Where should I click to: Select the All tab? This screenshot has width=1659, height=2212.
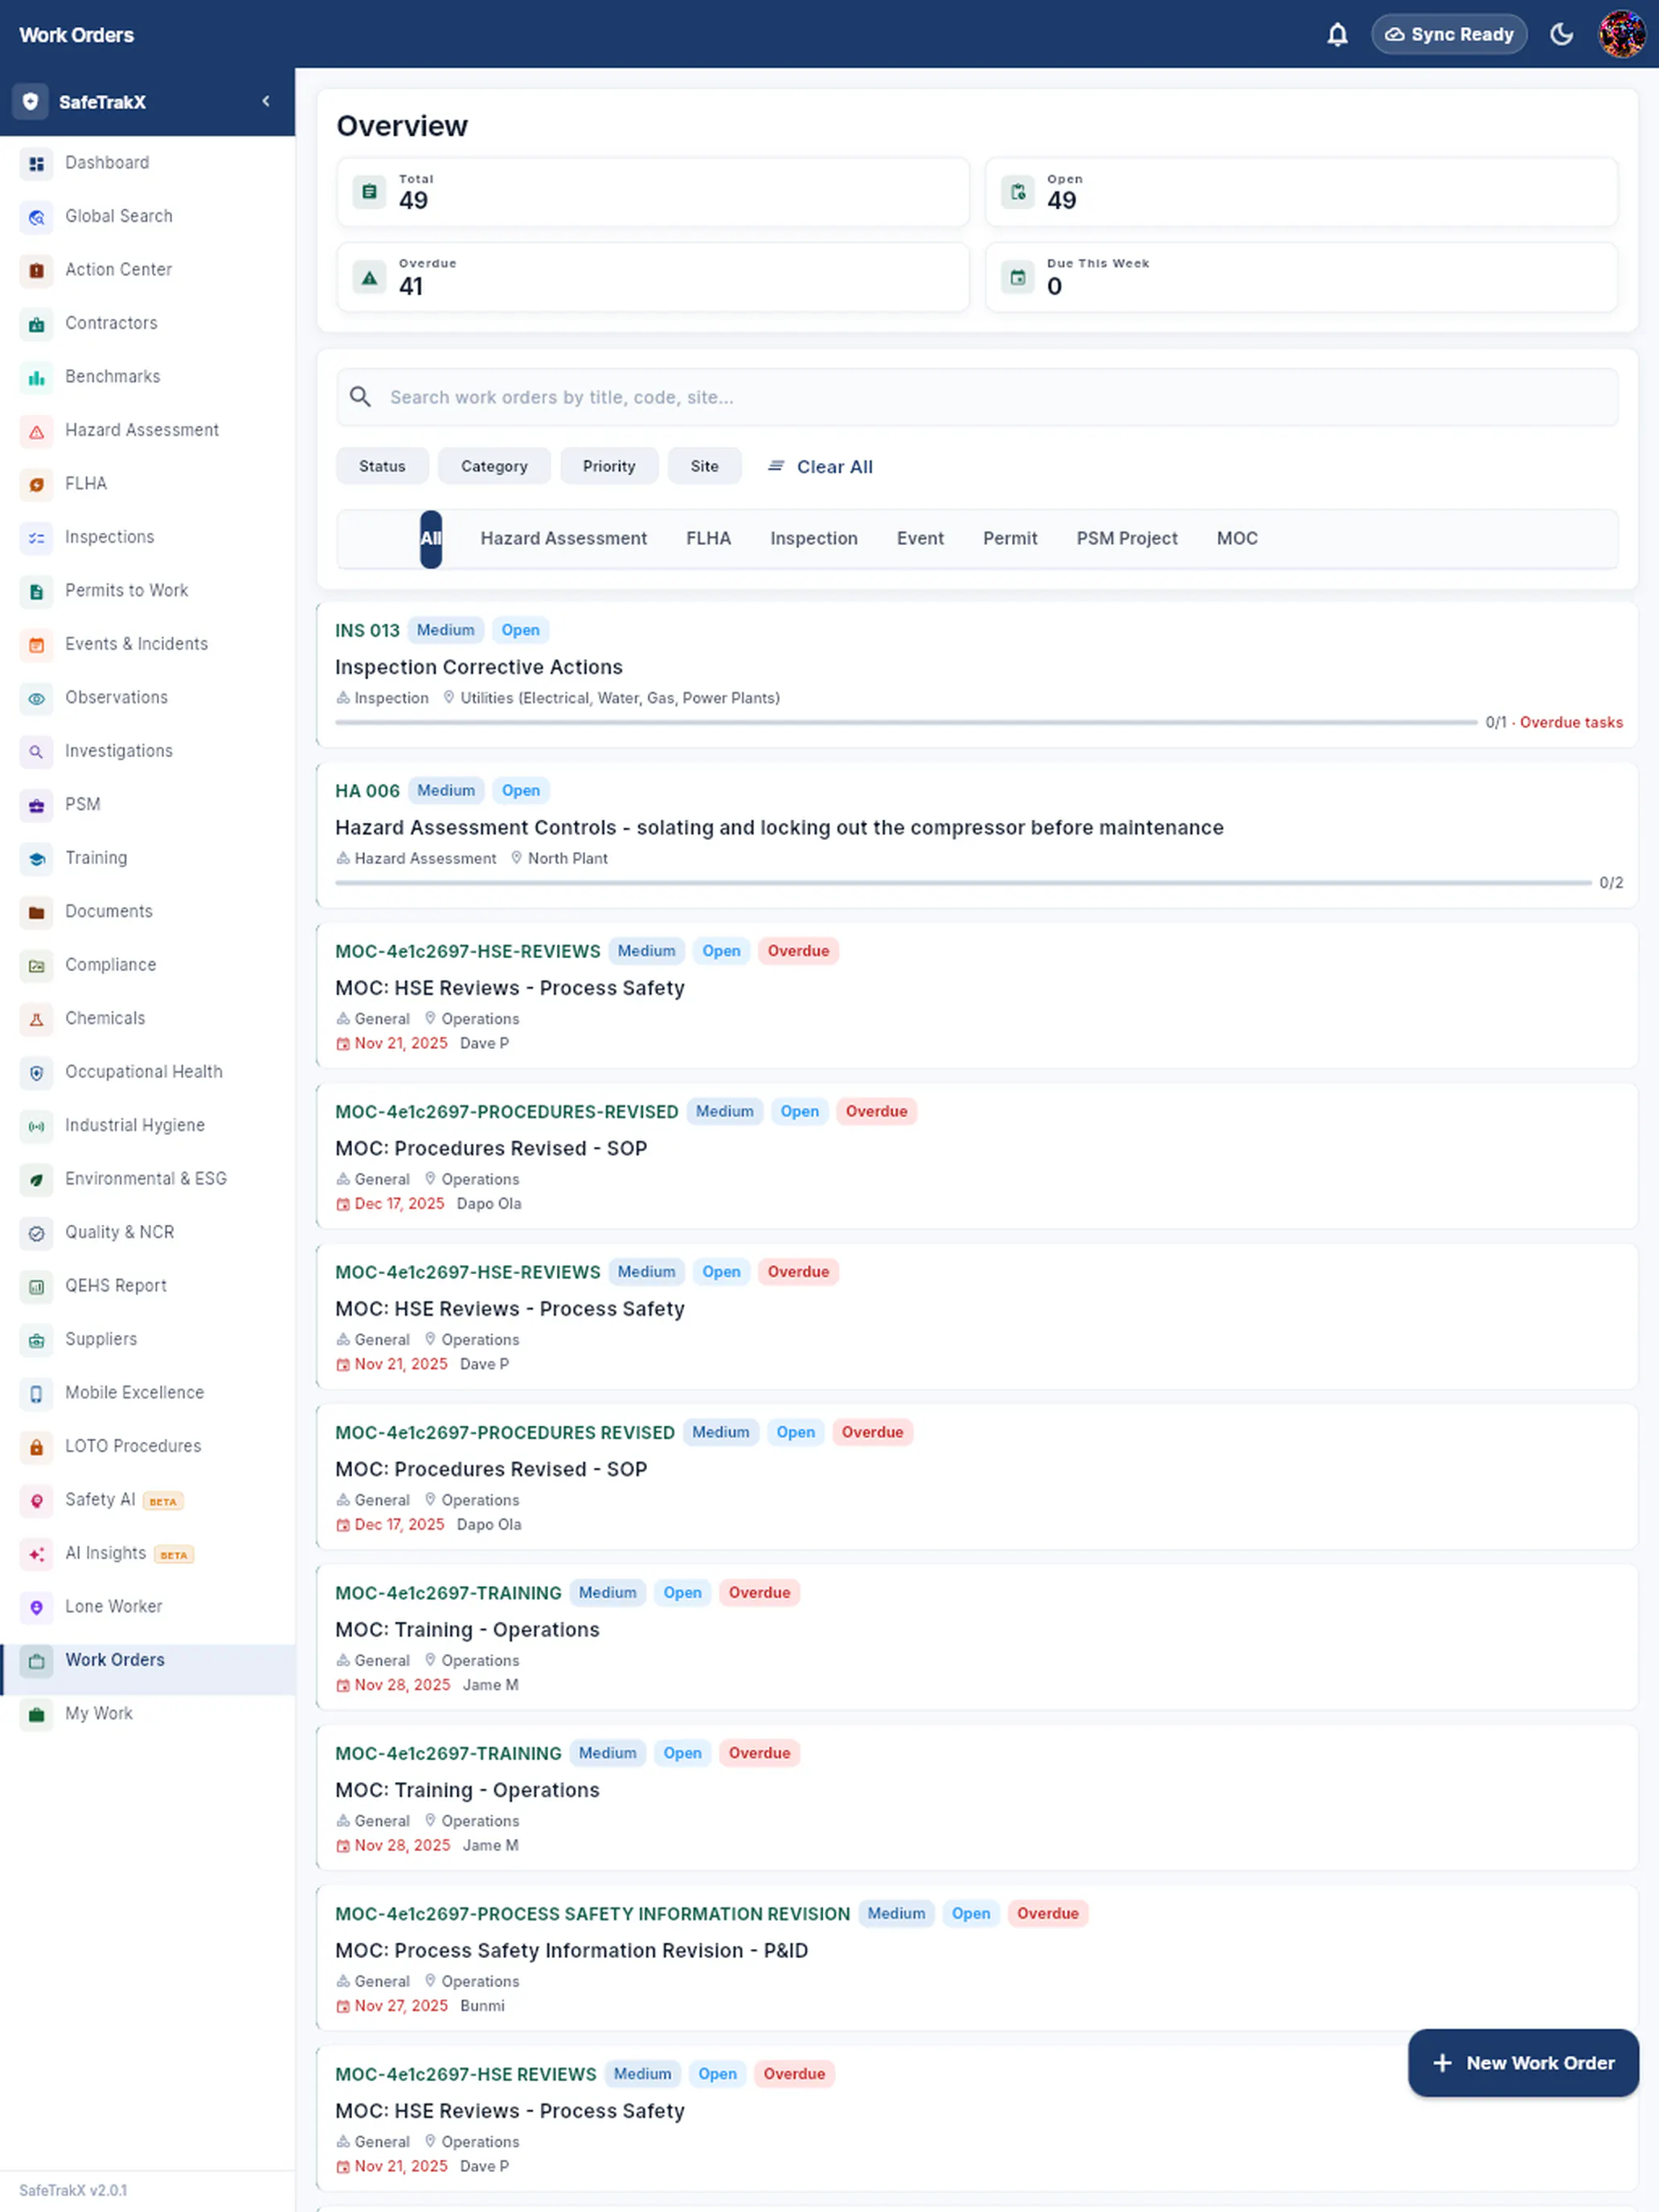431,539
